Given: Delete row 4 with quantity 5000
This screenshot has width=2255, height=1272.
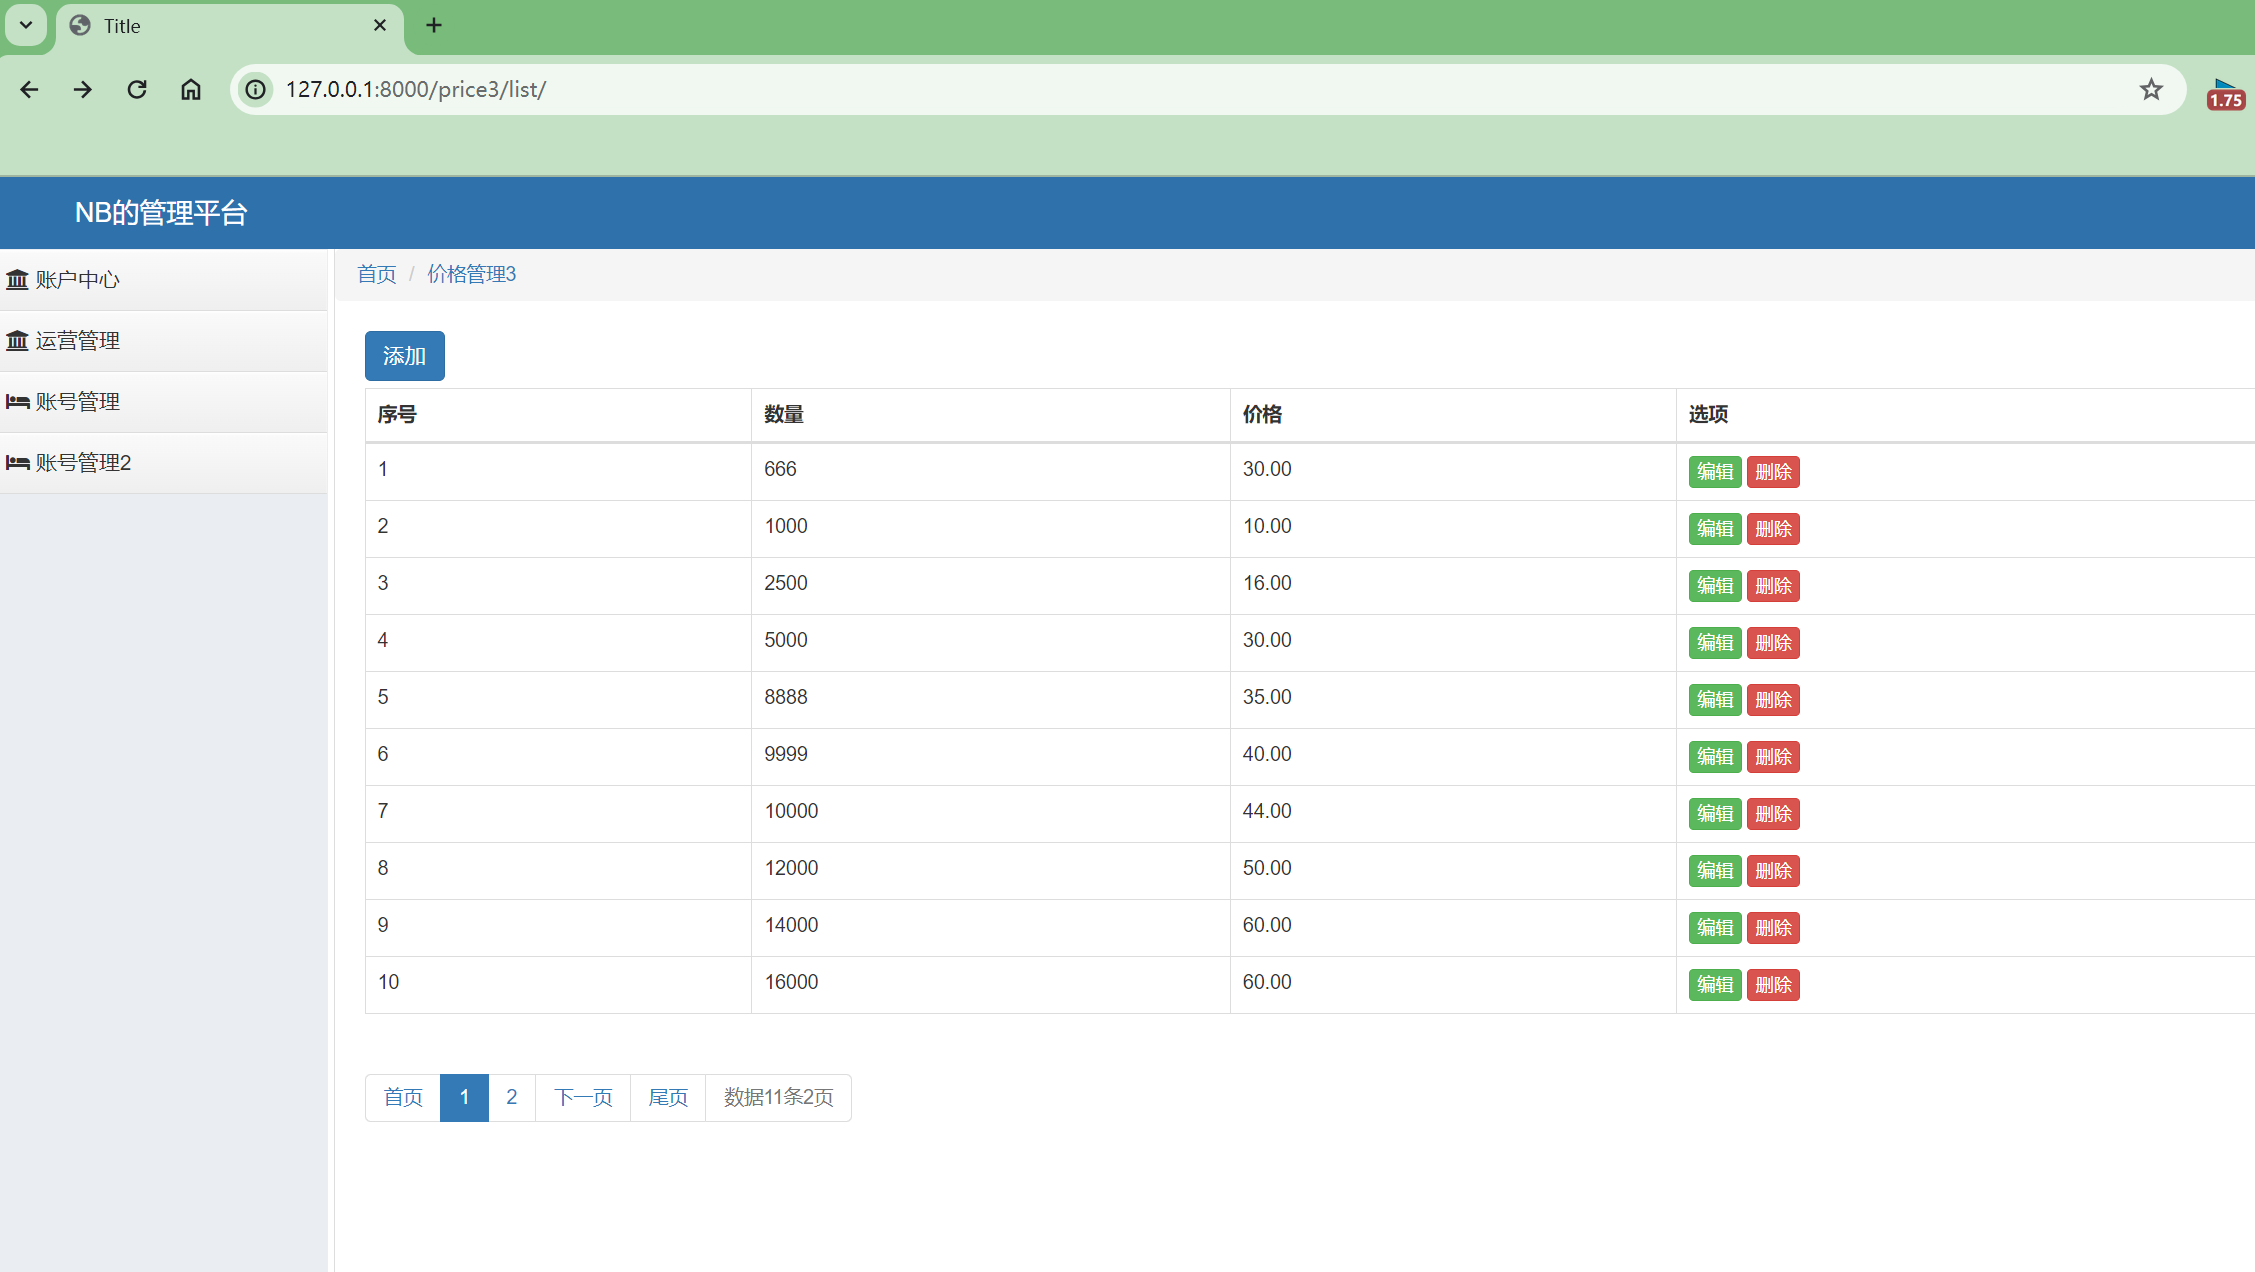Looking at the screenshot, I should (x=1773, y=643).
